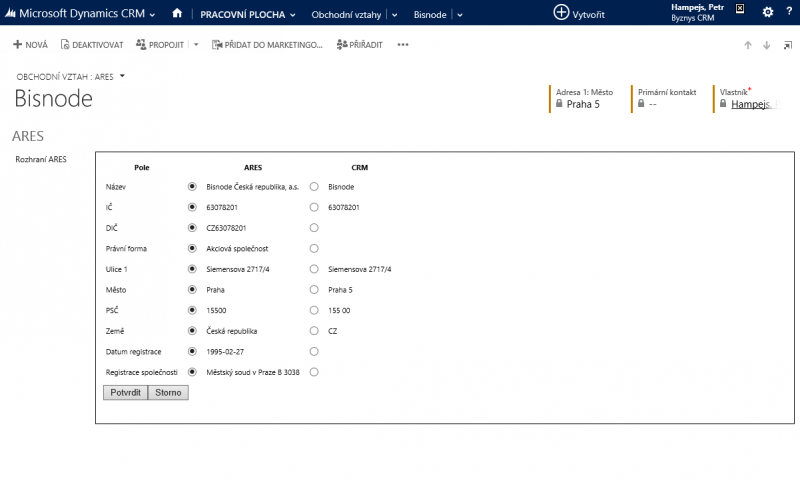This screenshot has height=480, width=800.
Task: Select ARES Akciová společnost radio
Action: click(x=192, y=248)
